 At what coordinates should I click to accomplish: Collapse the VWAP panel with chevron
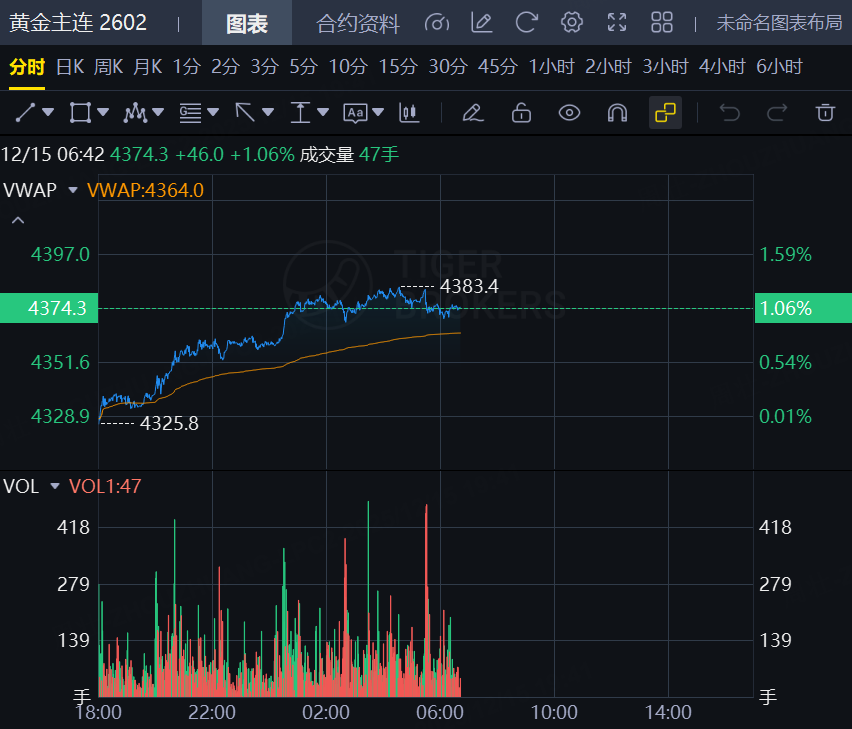(17, 220)
